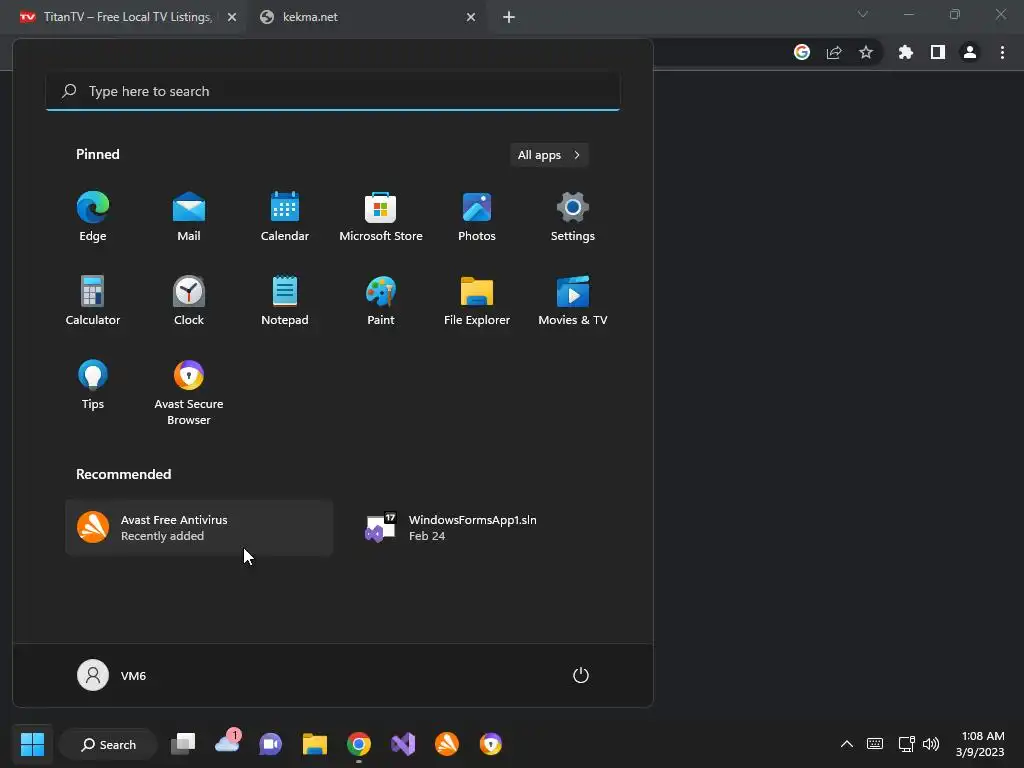The width and height of the screenshot is (1024, 768).
Task: Open the Tips app
Action: pos(93,385)
